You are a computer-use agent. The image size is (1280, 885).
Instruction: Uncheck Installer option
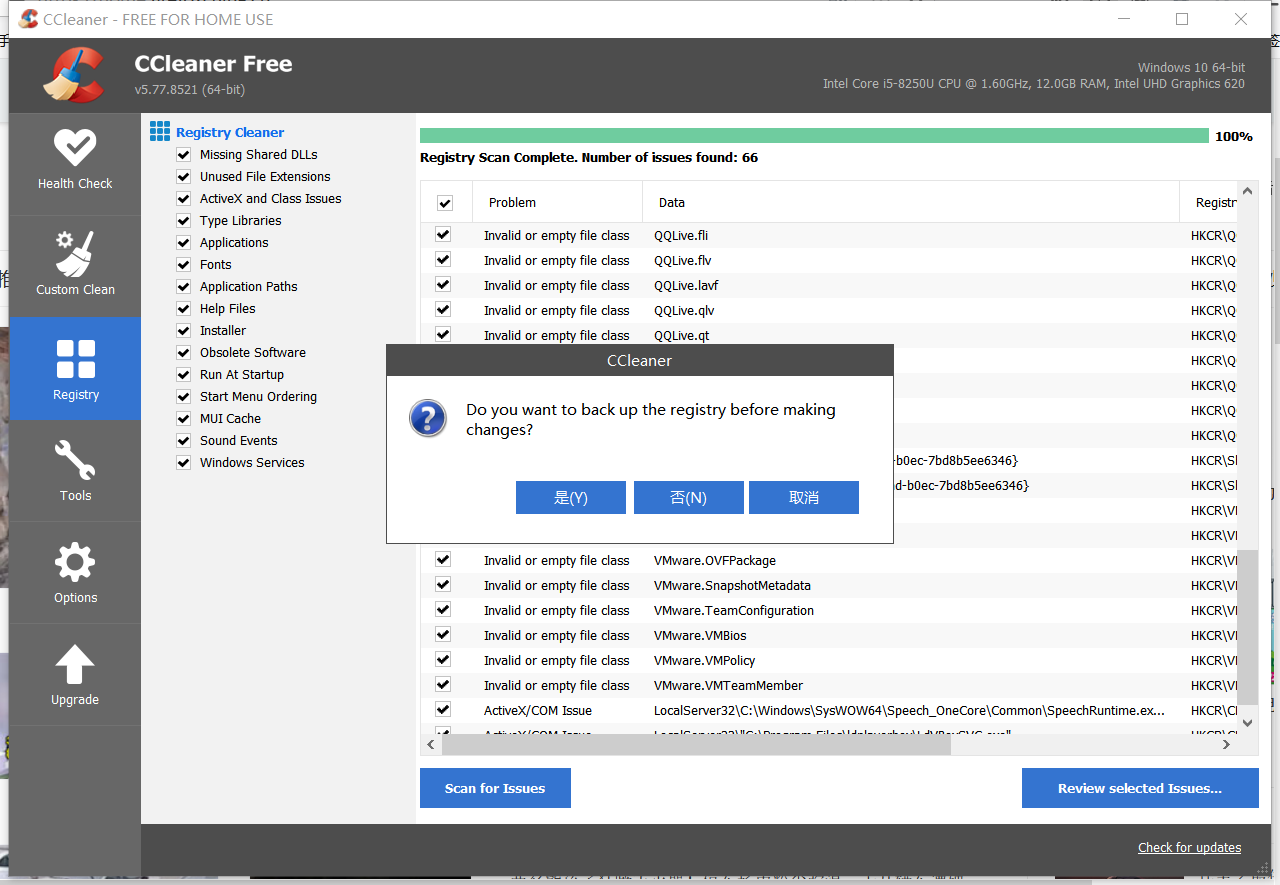[x=183, y=331]
